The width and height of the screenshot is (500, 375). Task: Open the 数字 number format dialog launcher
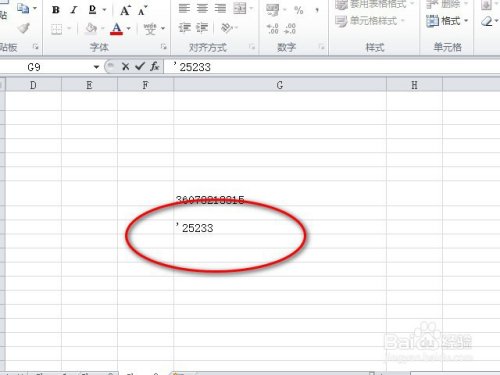(x=321, y=47)
